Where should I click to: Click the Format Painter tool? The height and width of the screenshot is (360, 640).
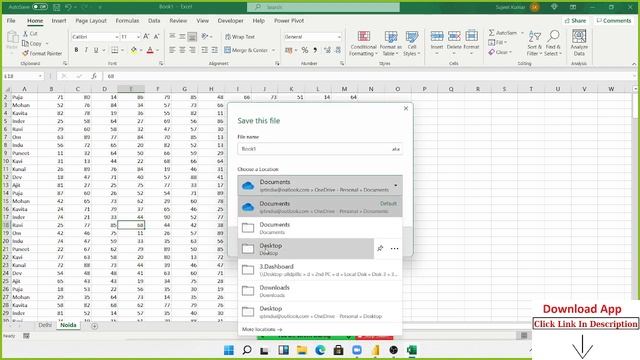pos(42,53)
